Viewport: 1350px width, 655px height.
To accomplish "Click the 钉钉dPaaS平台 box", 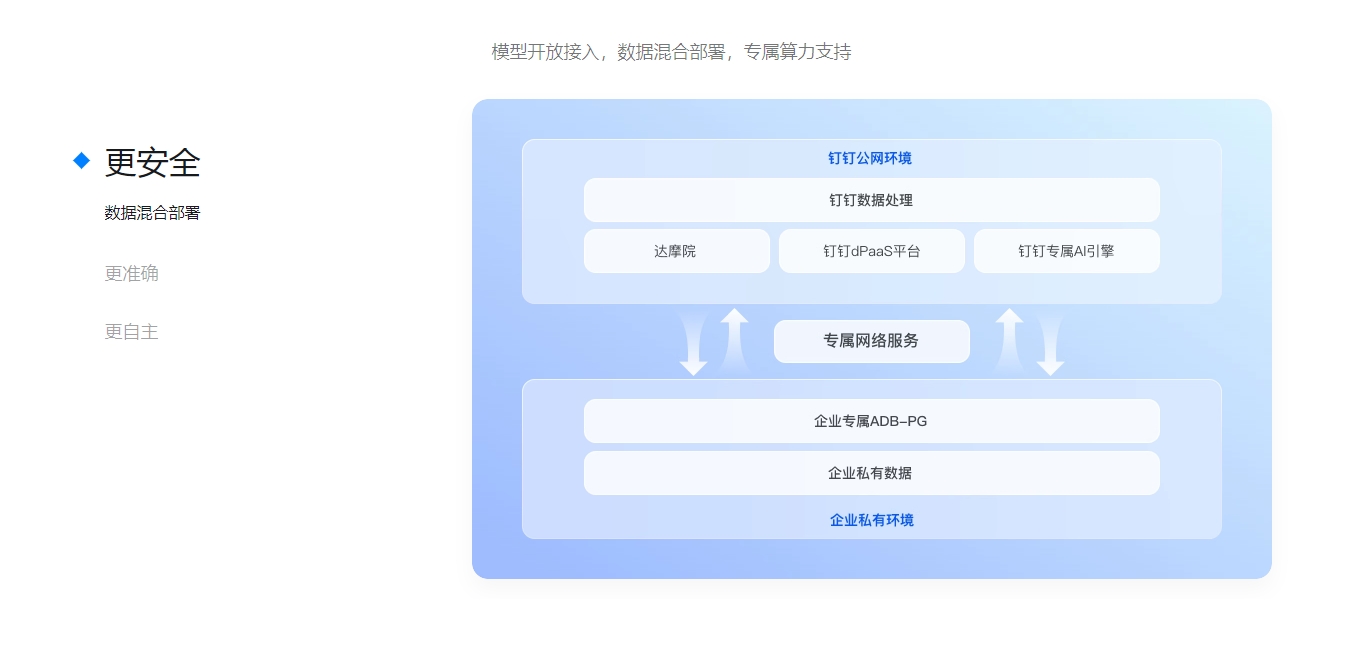I will [871, 251].
